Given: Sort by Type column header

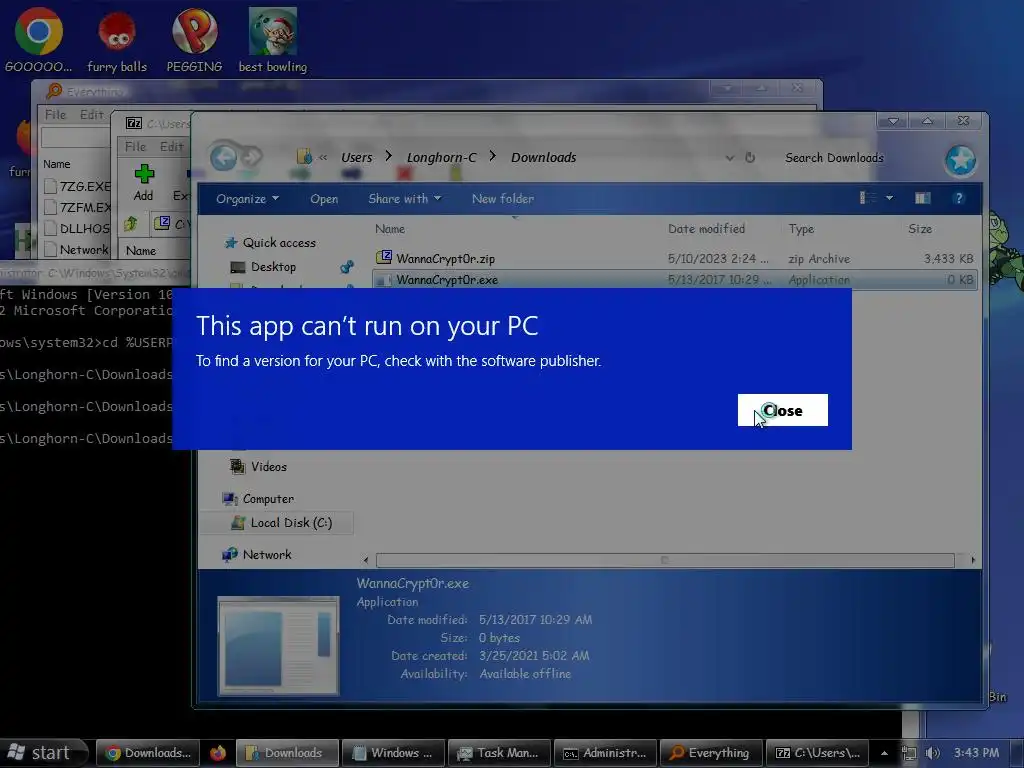Looking at the screenshot, I should point(801,229).
